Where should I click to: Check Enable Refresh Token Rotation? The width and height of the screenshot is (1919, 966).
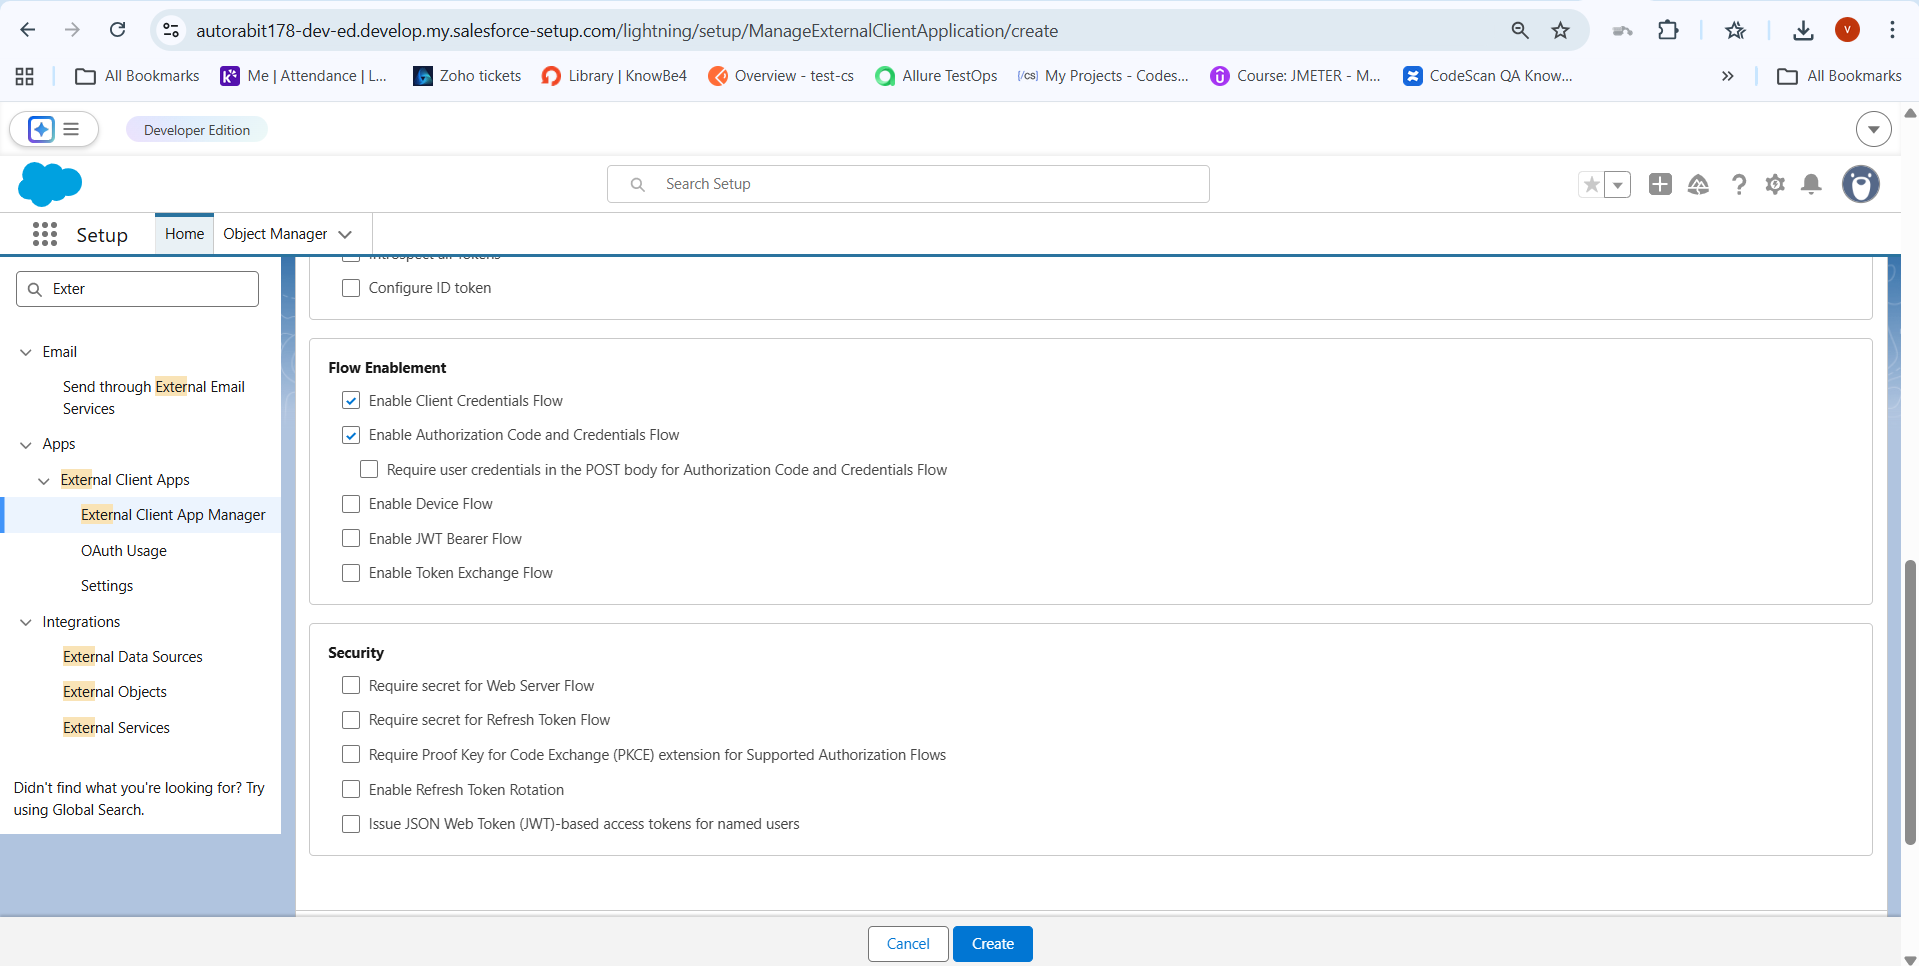(x=351, y=790)
